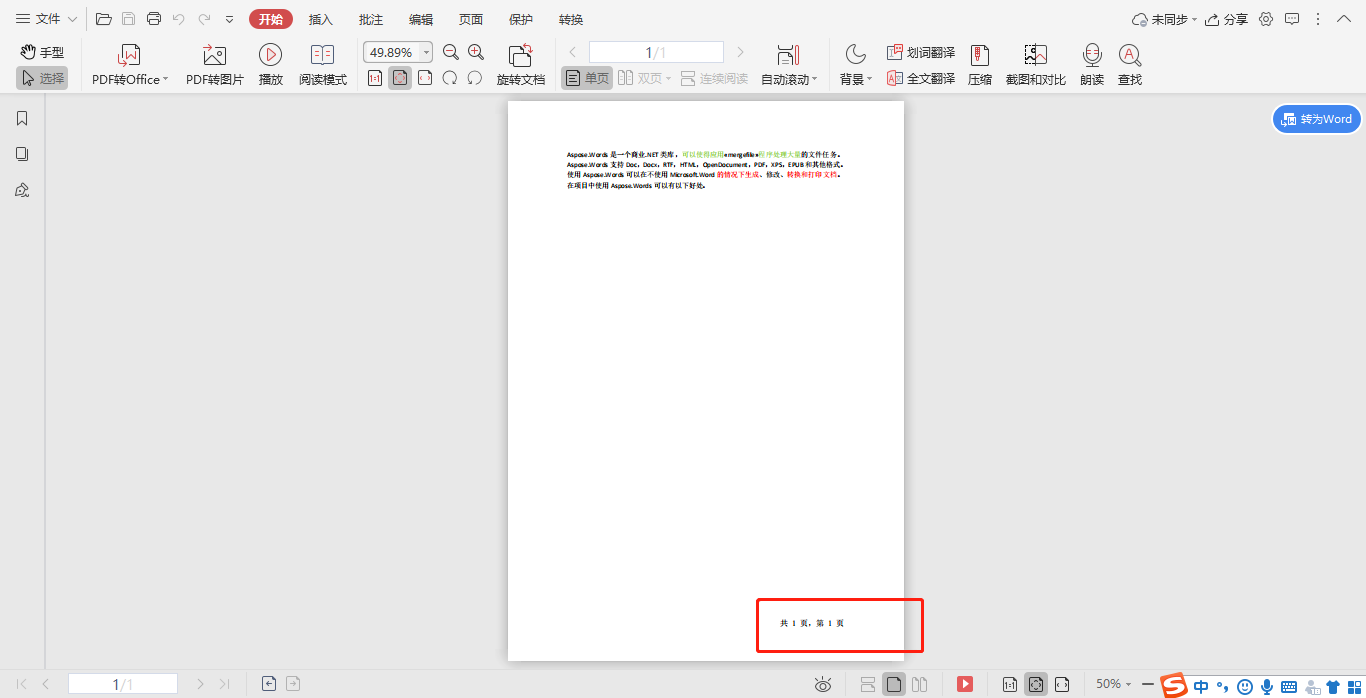Switch to the 插入 tab
The width and height of the screenshot is (1366, 698).
(x=321, y=19)
